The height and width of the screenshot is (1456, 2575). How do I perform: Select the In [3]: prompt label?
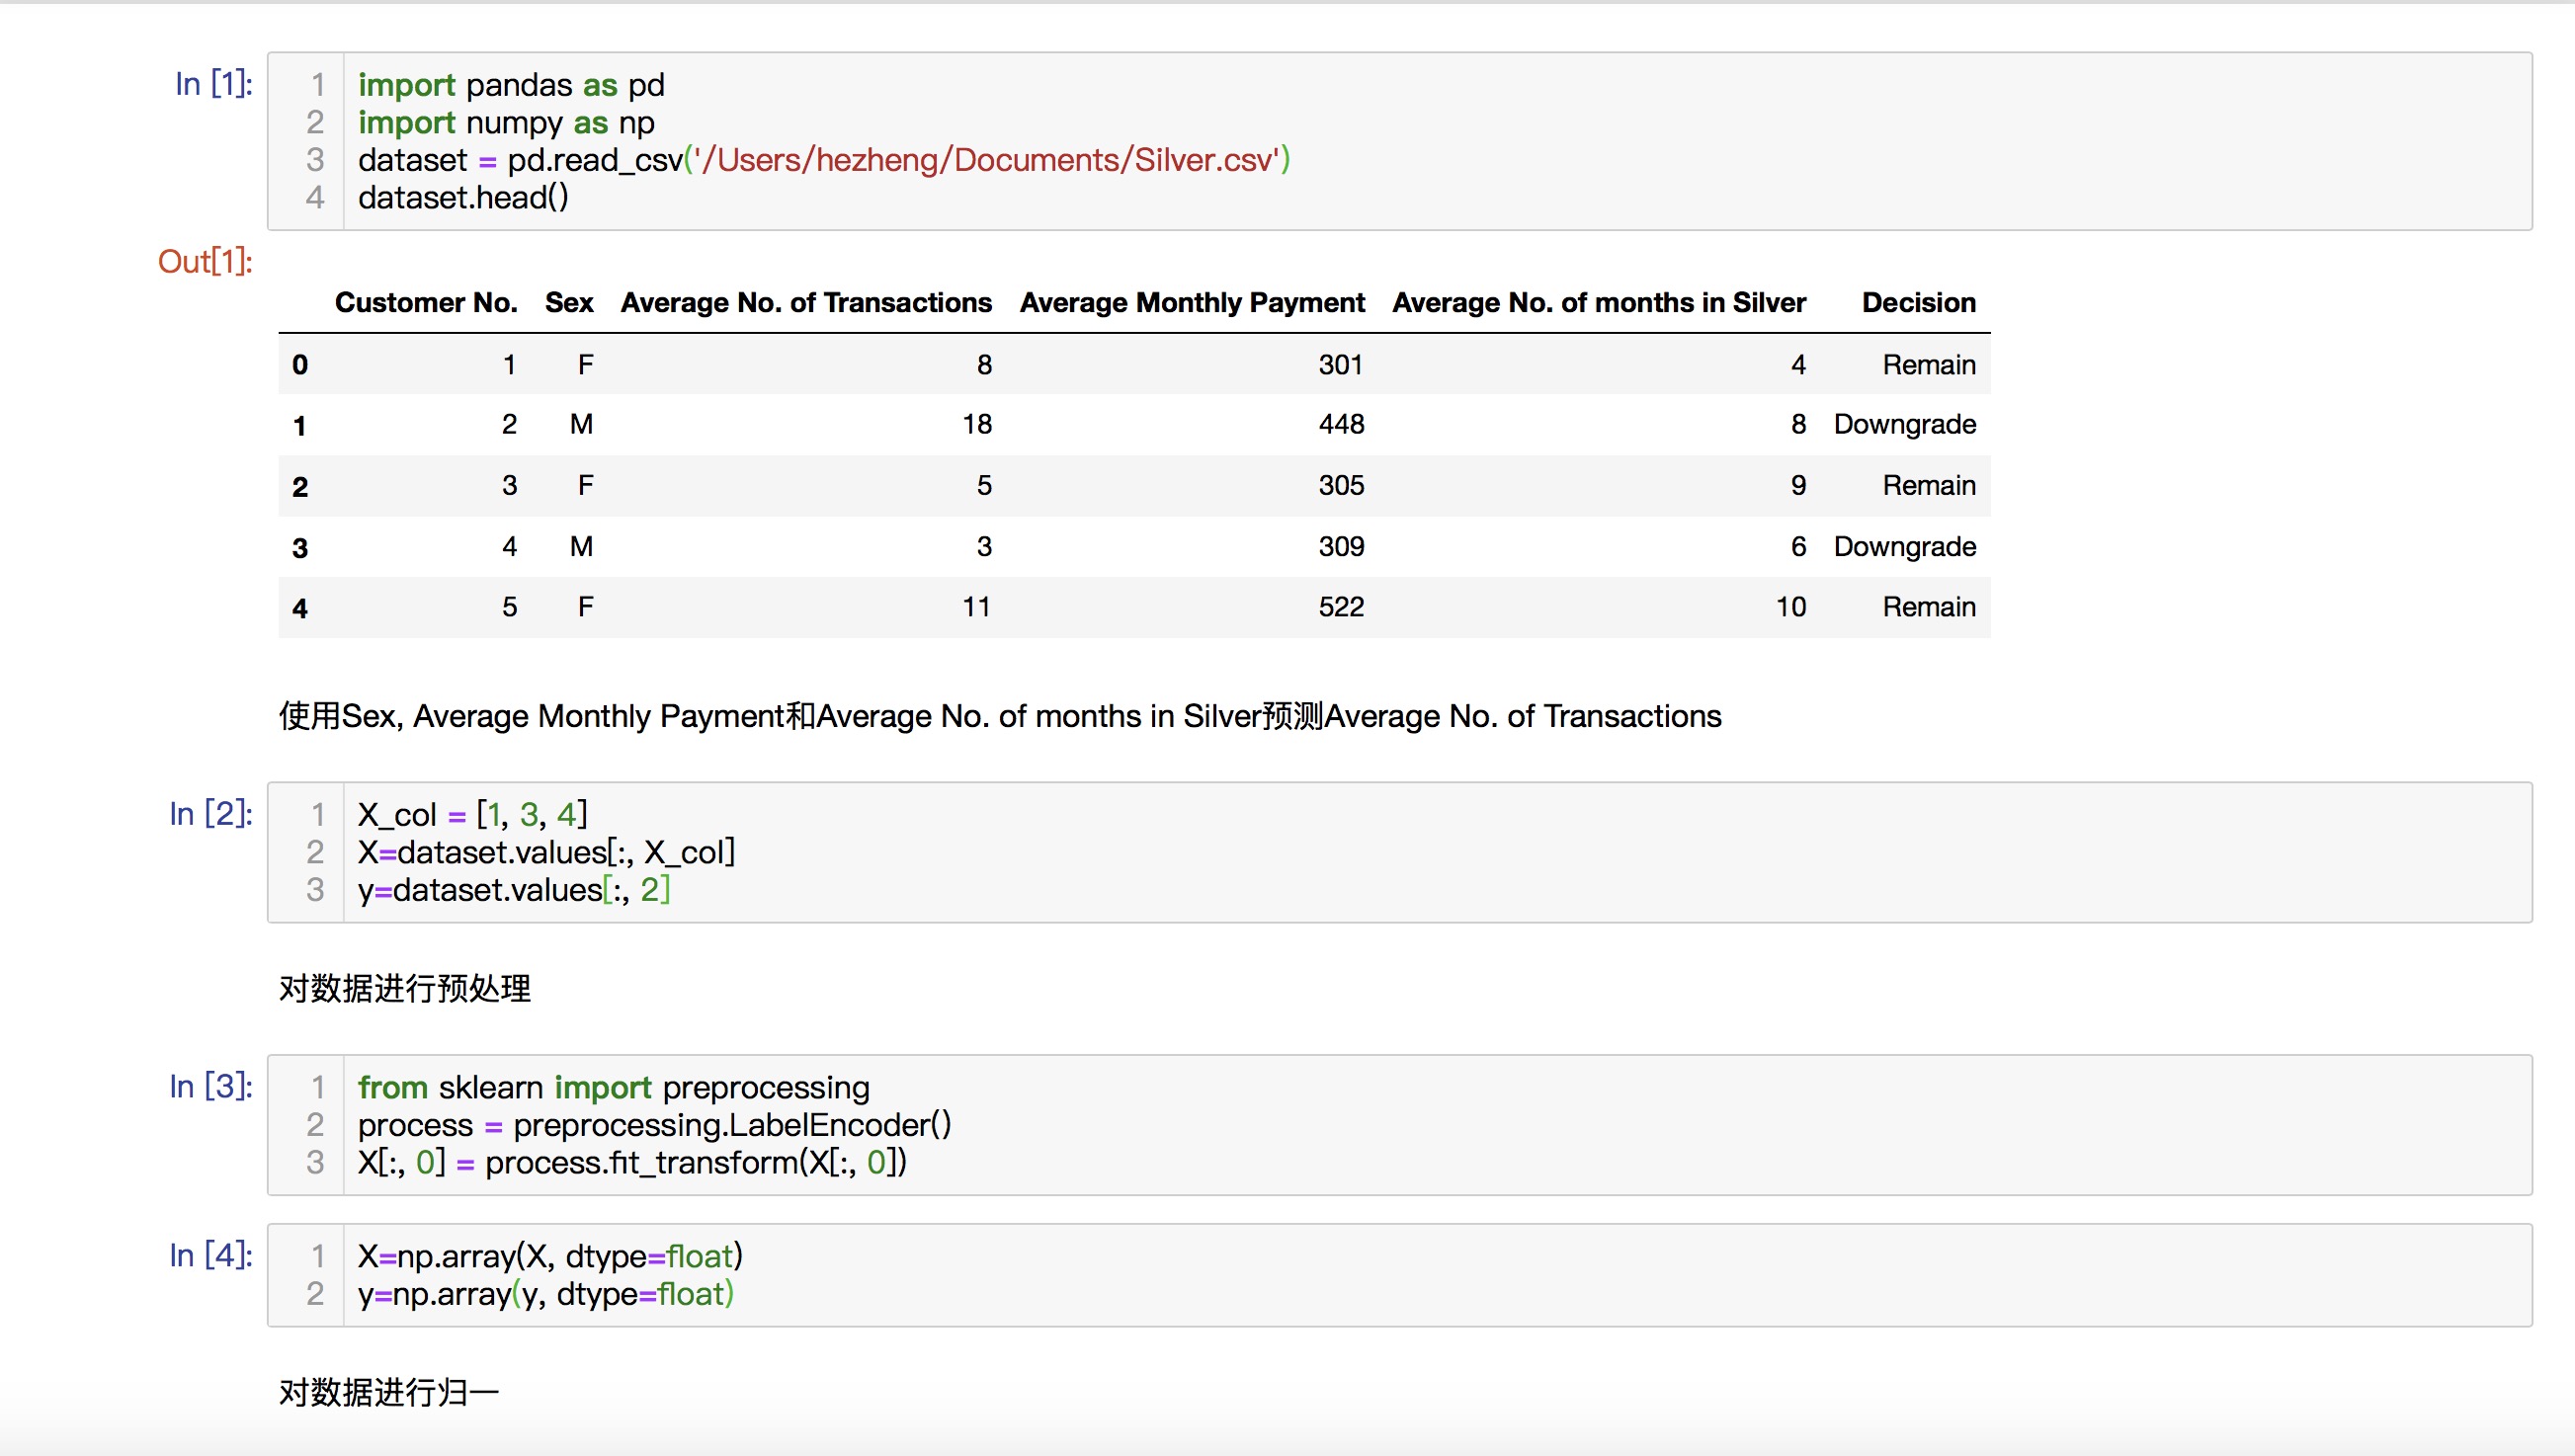coord(210,1086)
